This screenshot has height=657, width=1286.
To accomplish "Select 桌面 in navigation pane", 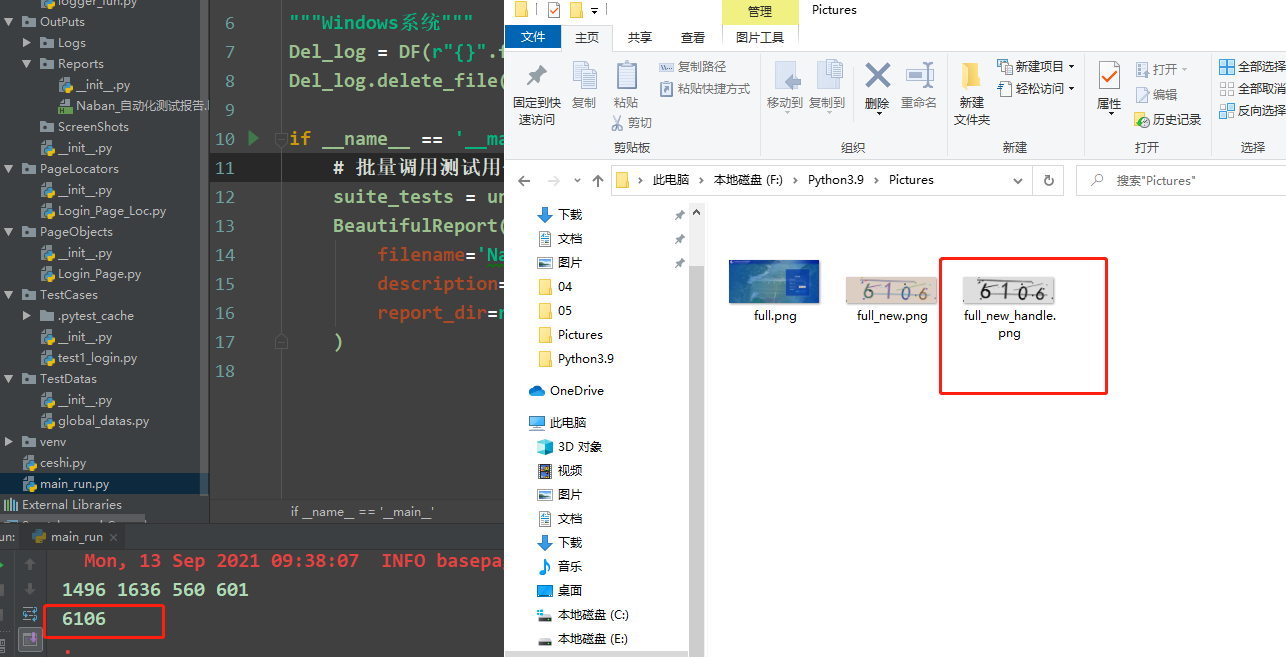I will pyautogui.click(x=560, y=591).
